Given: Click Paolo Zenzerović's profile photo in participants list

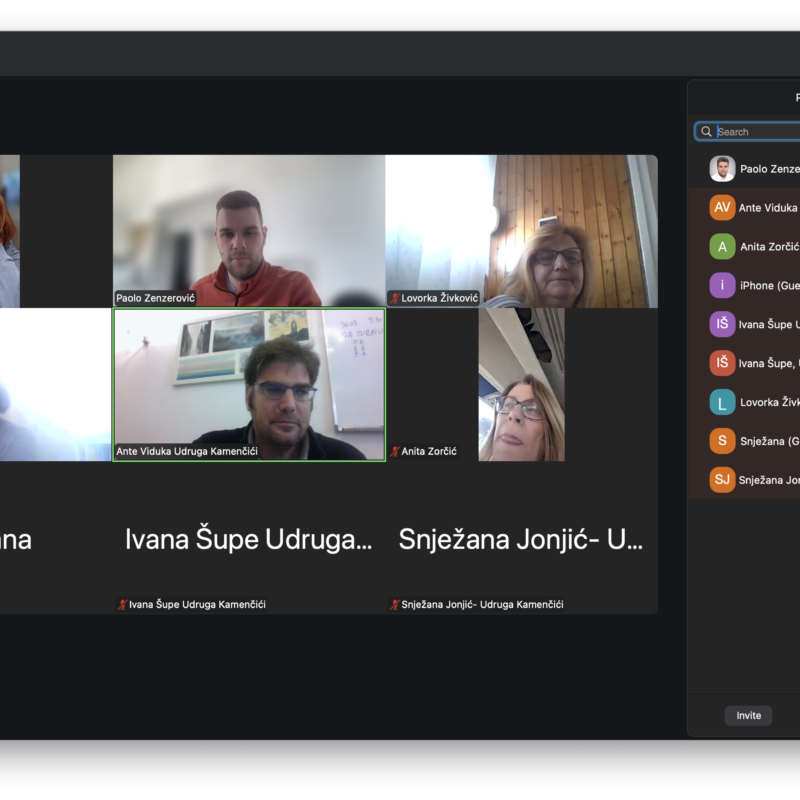Looking at the screenshot, I should pos(722,169).
